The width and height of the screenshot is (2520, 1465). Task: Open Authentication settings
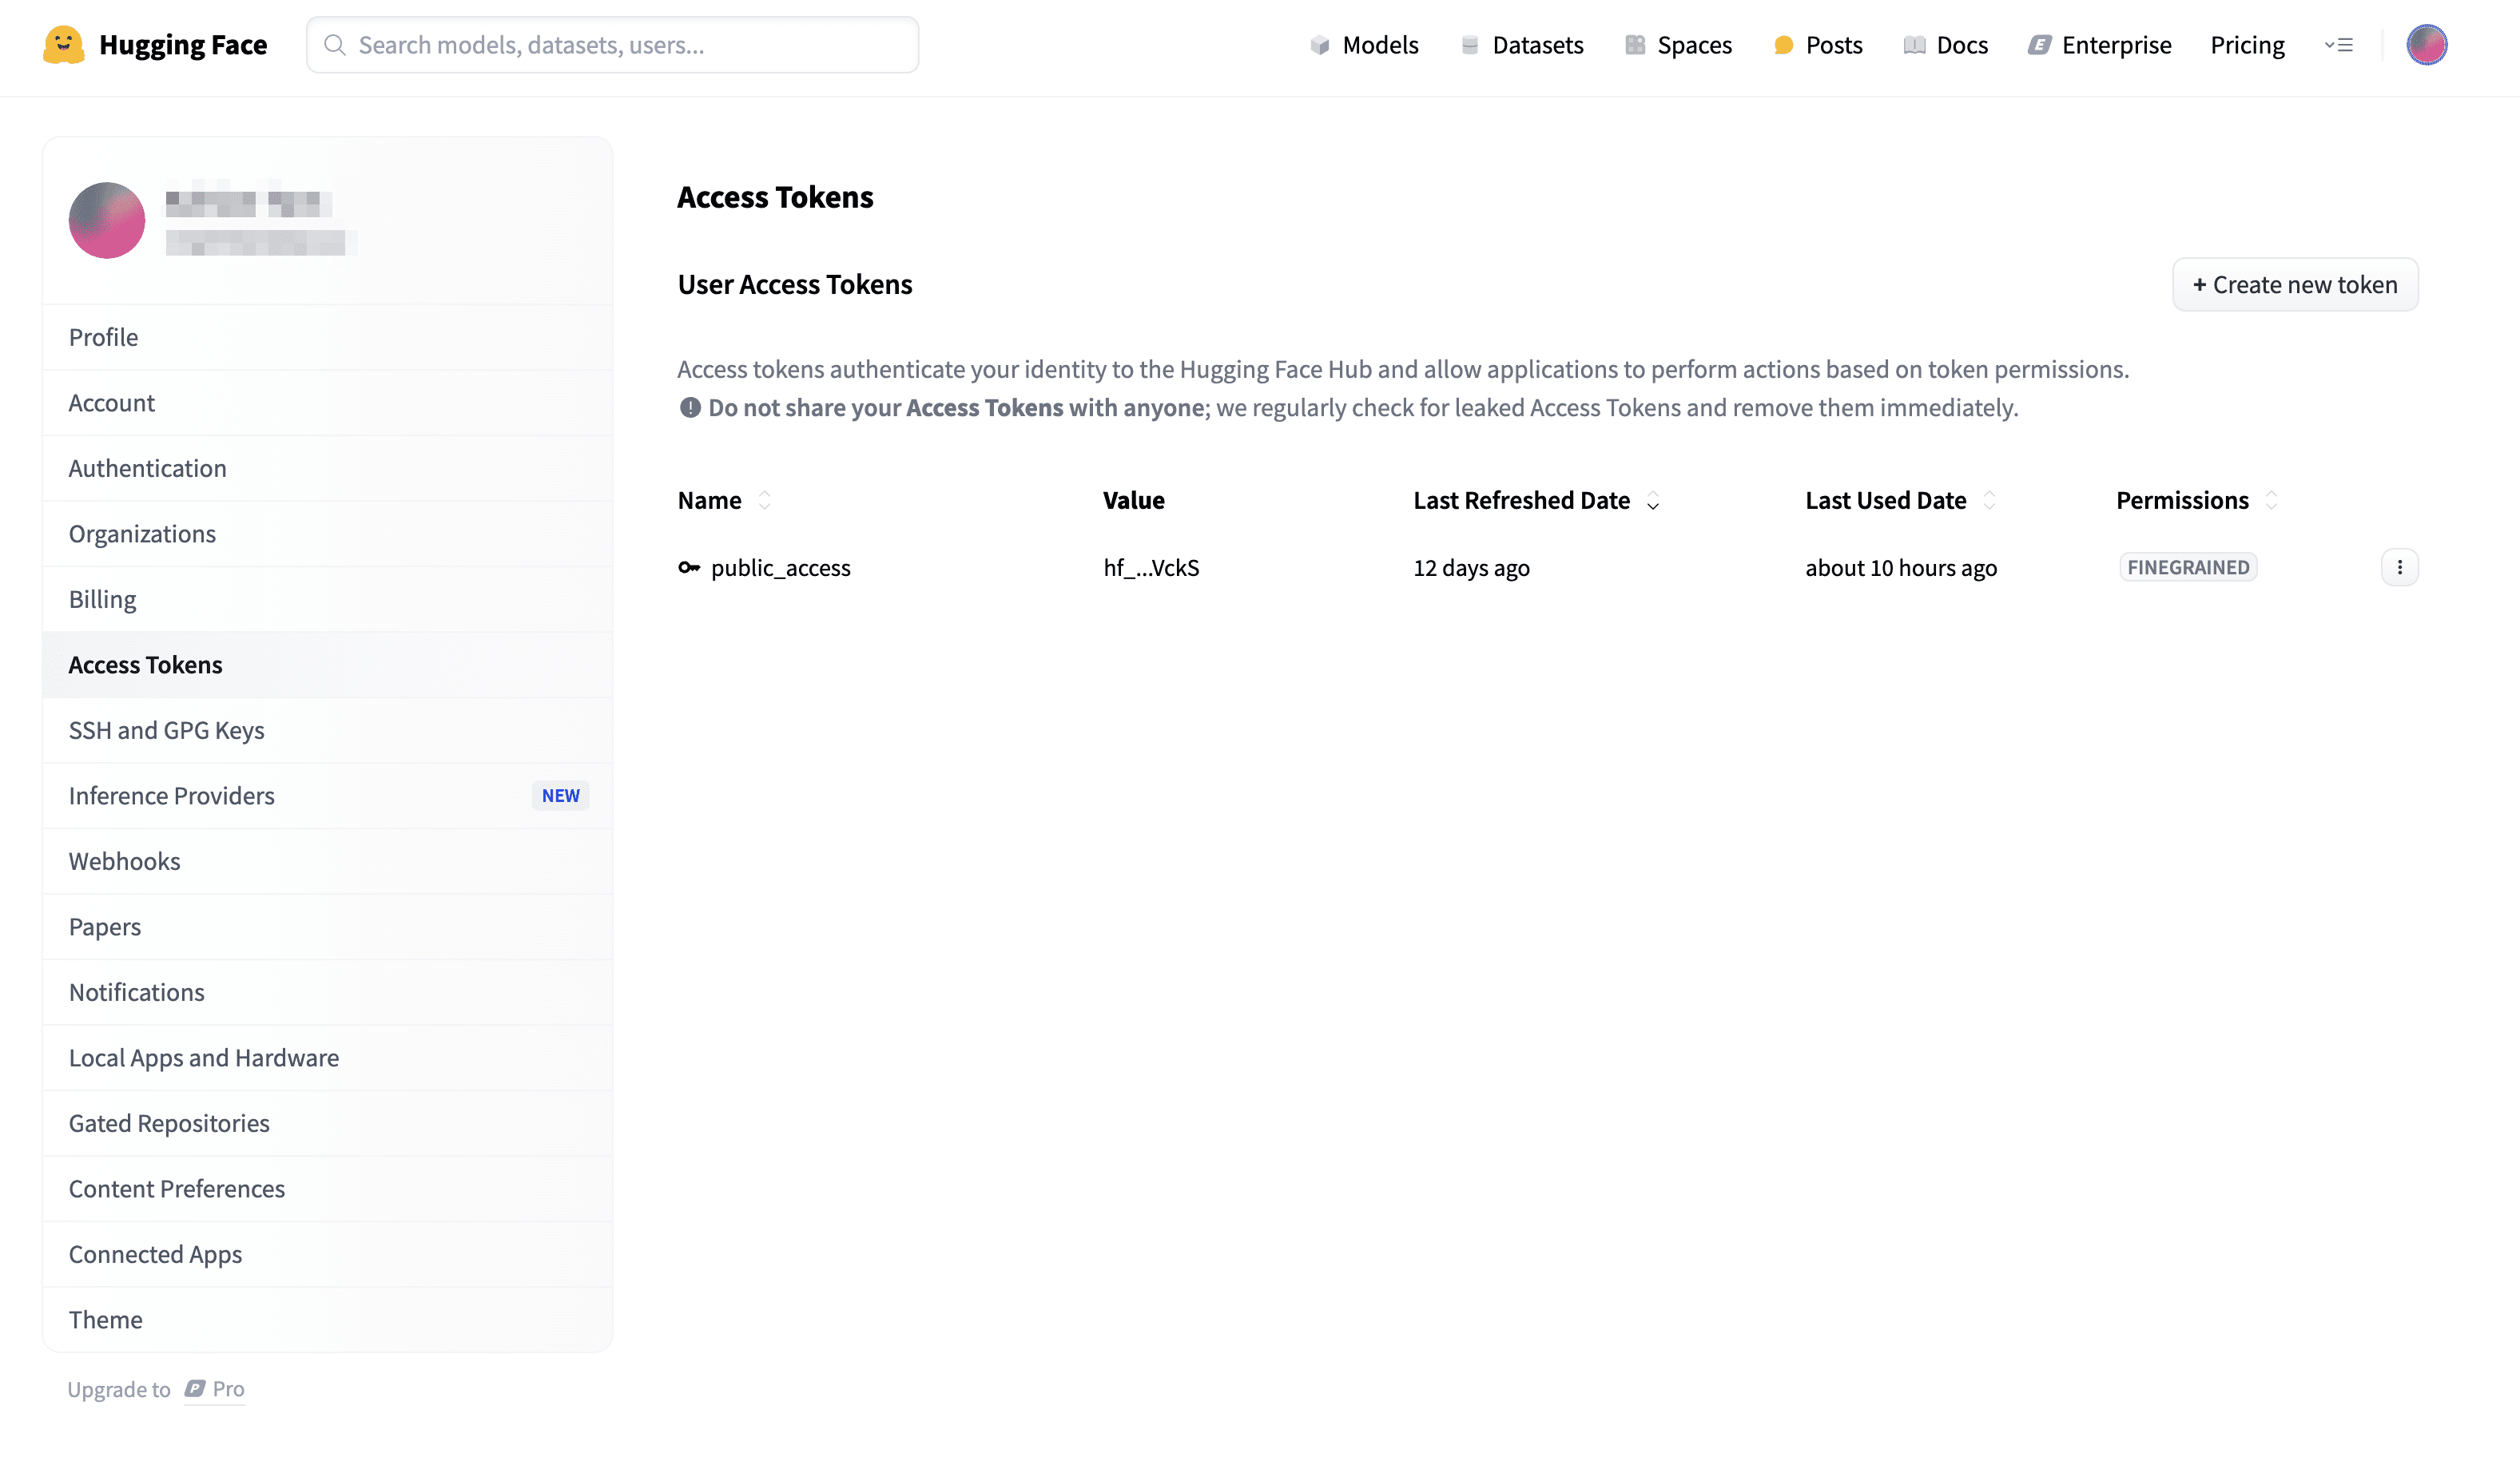(x=327, y=468)
